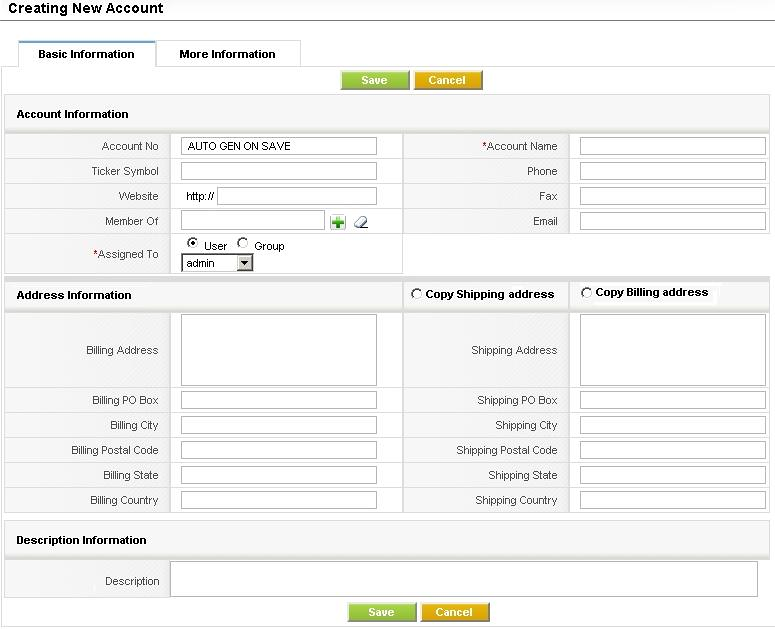Image resolution: width=775 pixels, height=629 pixels.
Task: Click the Shipping Postal Code input
Action: [x=673, y=450]
